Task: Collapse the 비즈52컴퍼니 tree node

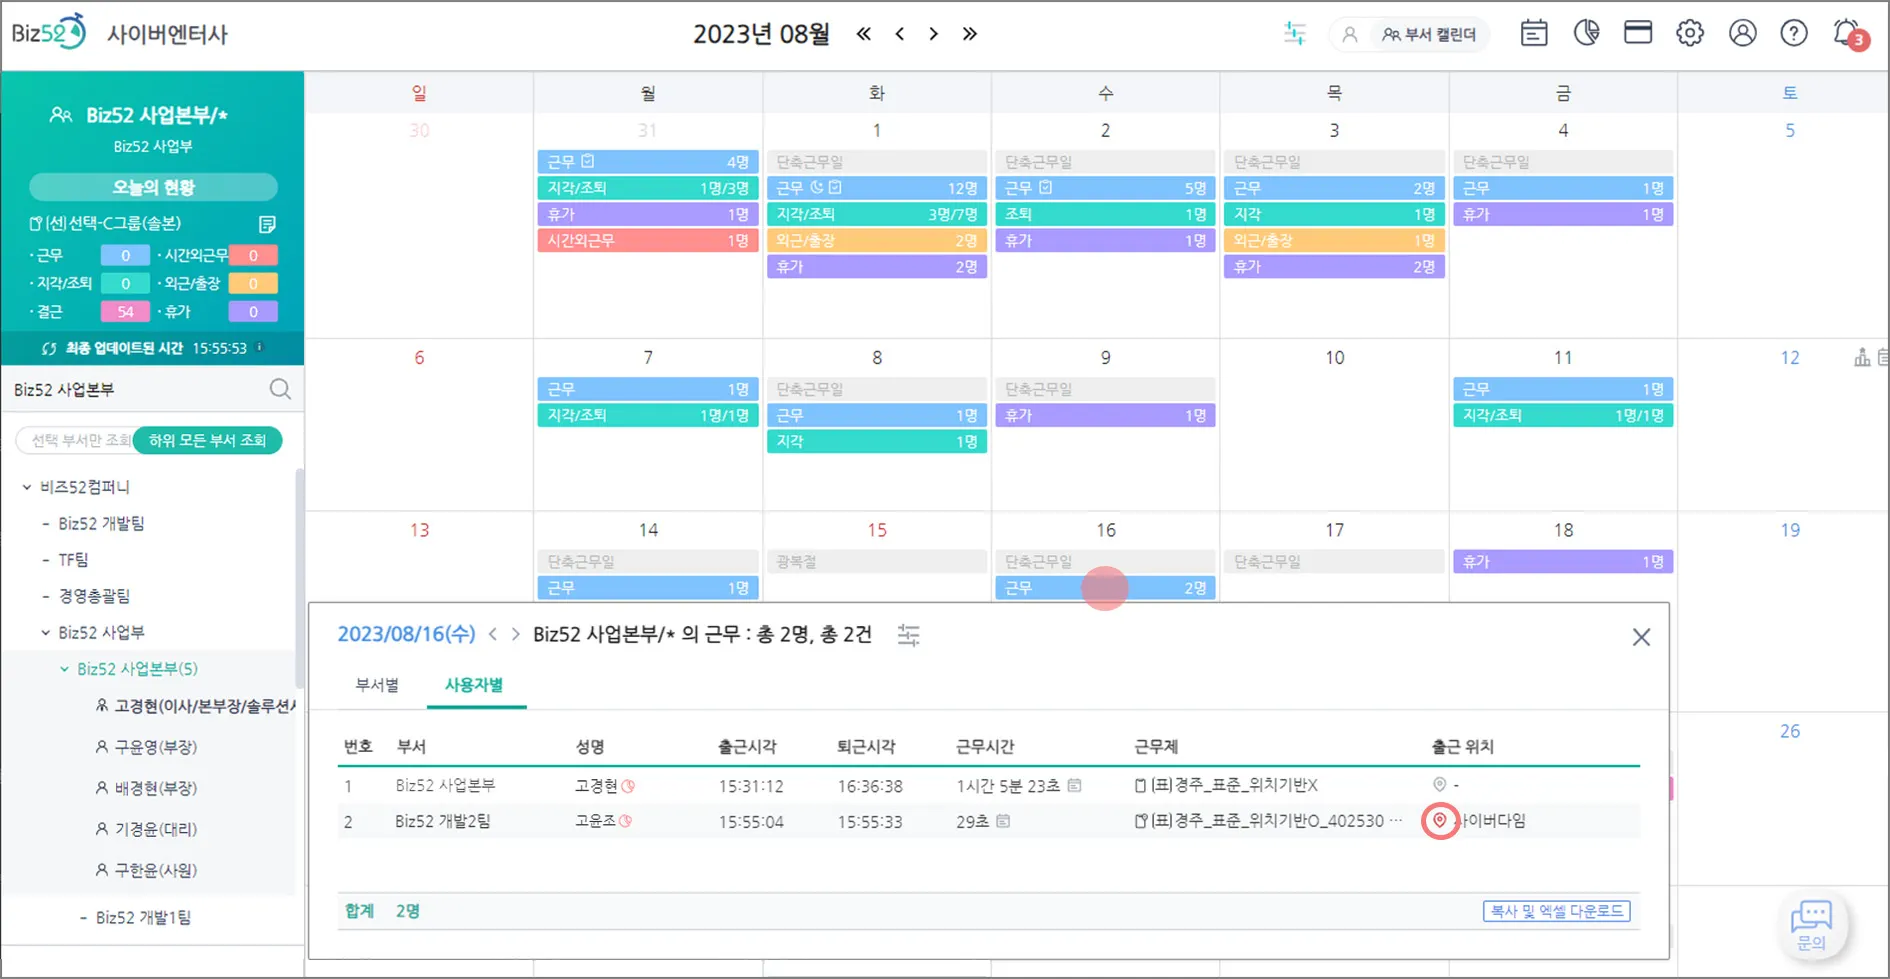Action: 27,487
